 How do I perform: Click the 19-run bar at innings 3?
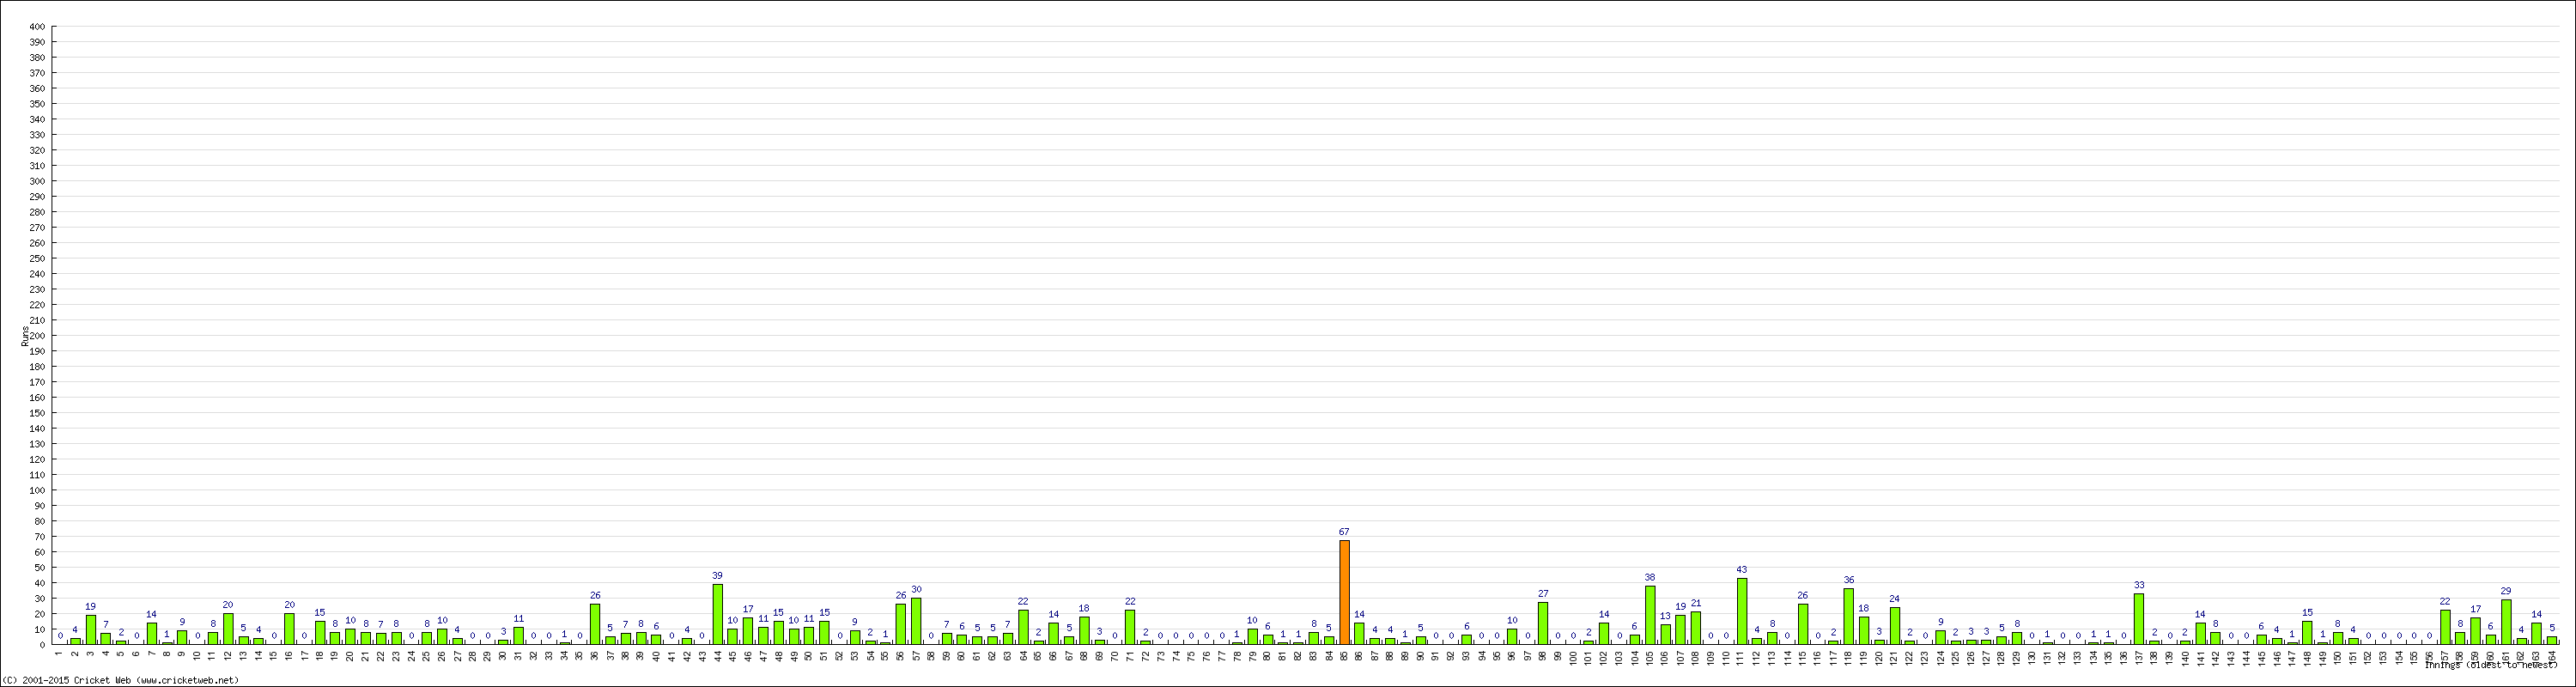(91, 629)
